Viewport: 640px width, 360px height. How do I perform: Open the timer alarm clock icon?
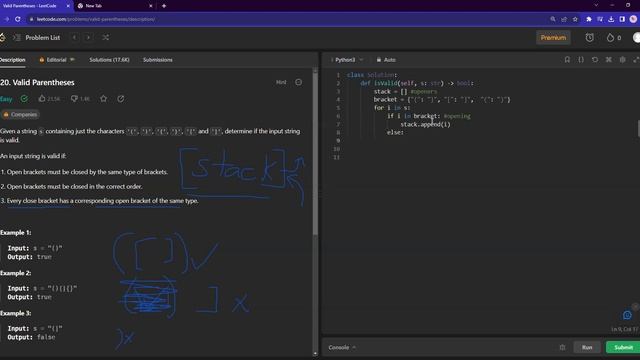[x=589, y=38]
